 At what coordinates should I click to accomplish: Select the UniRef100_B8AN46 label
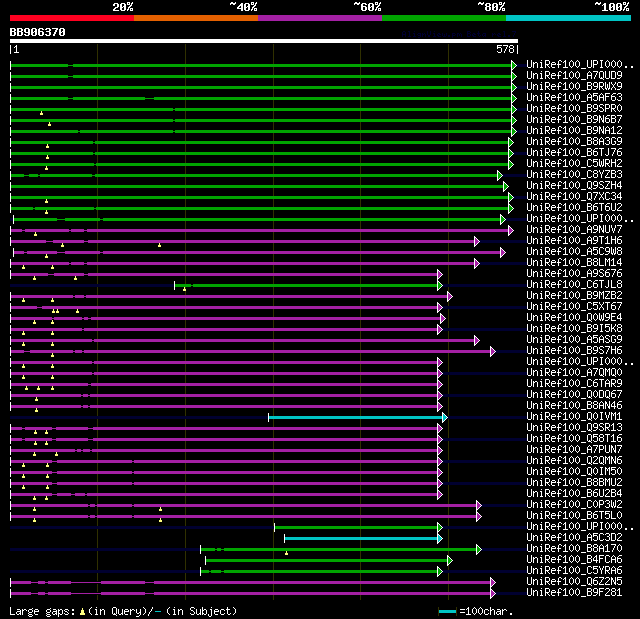click(x=574, y=406)
